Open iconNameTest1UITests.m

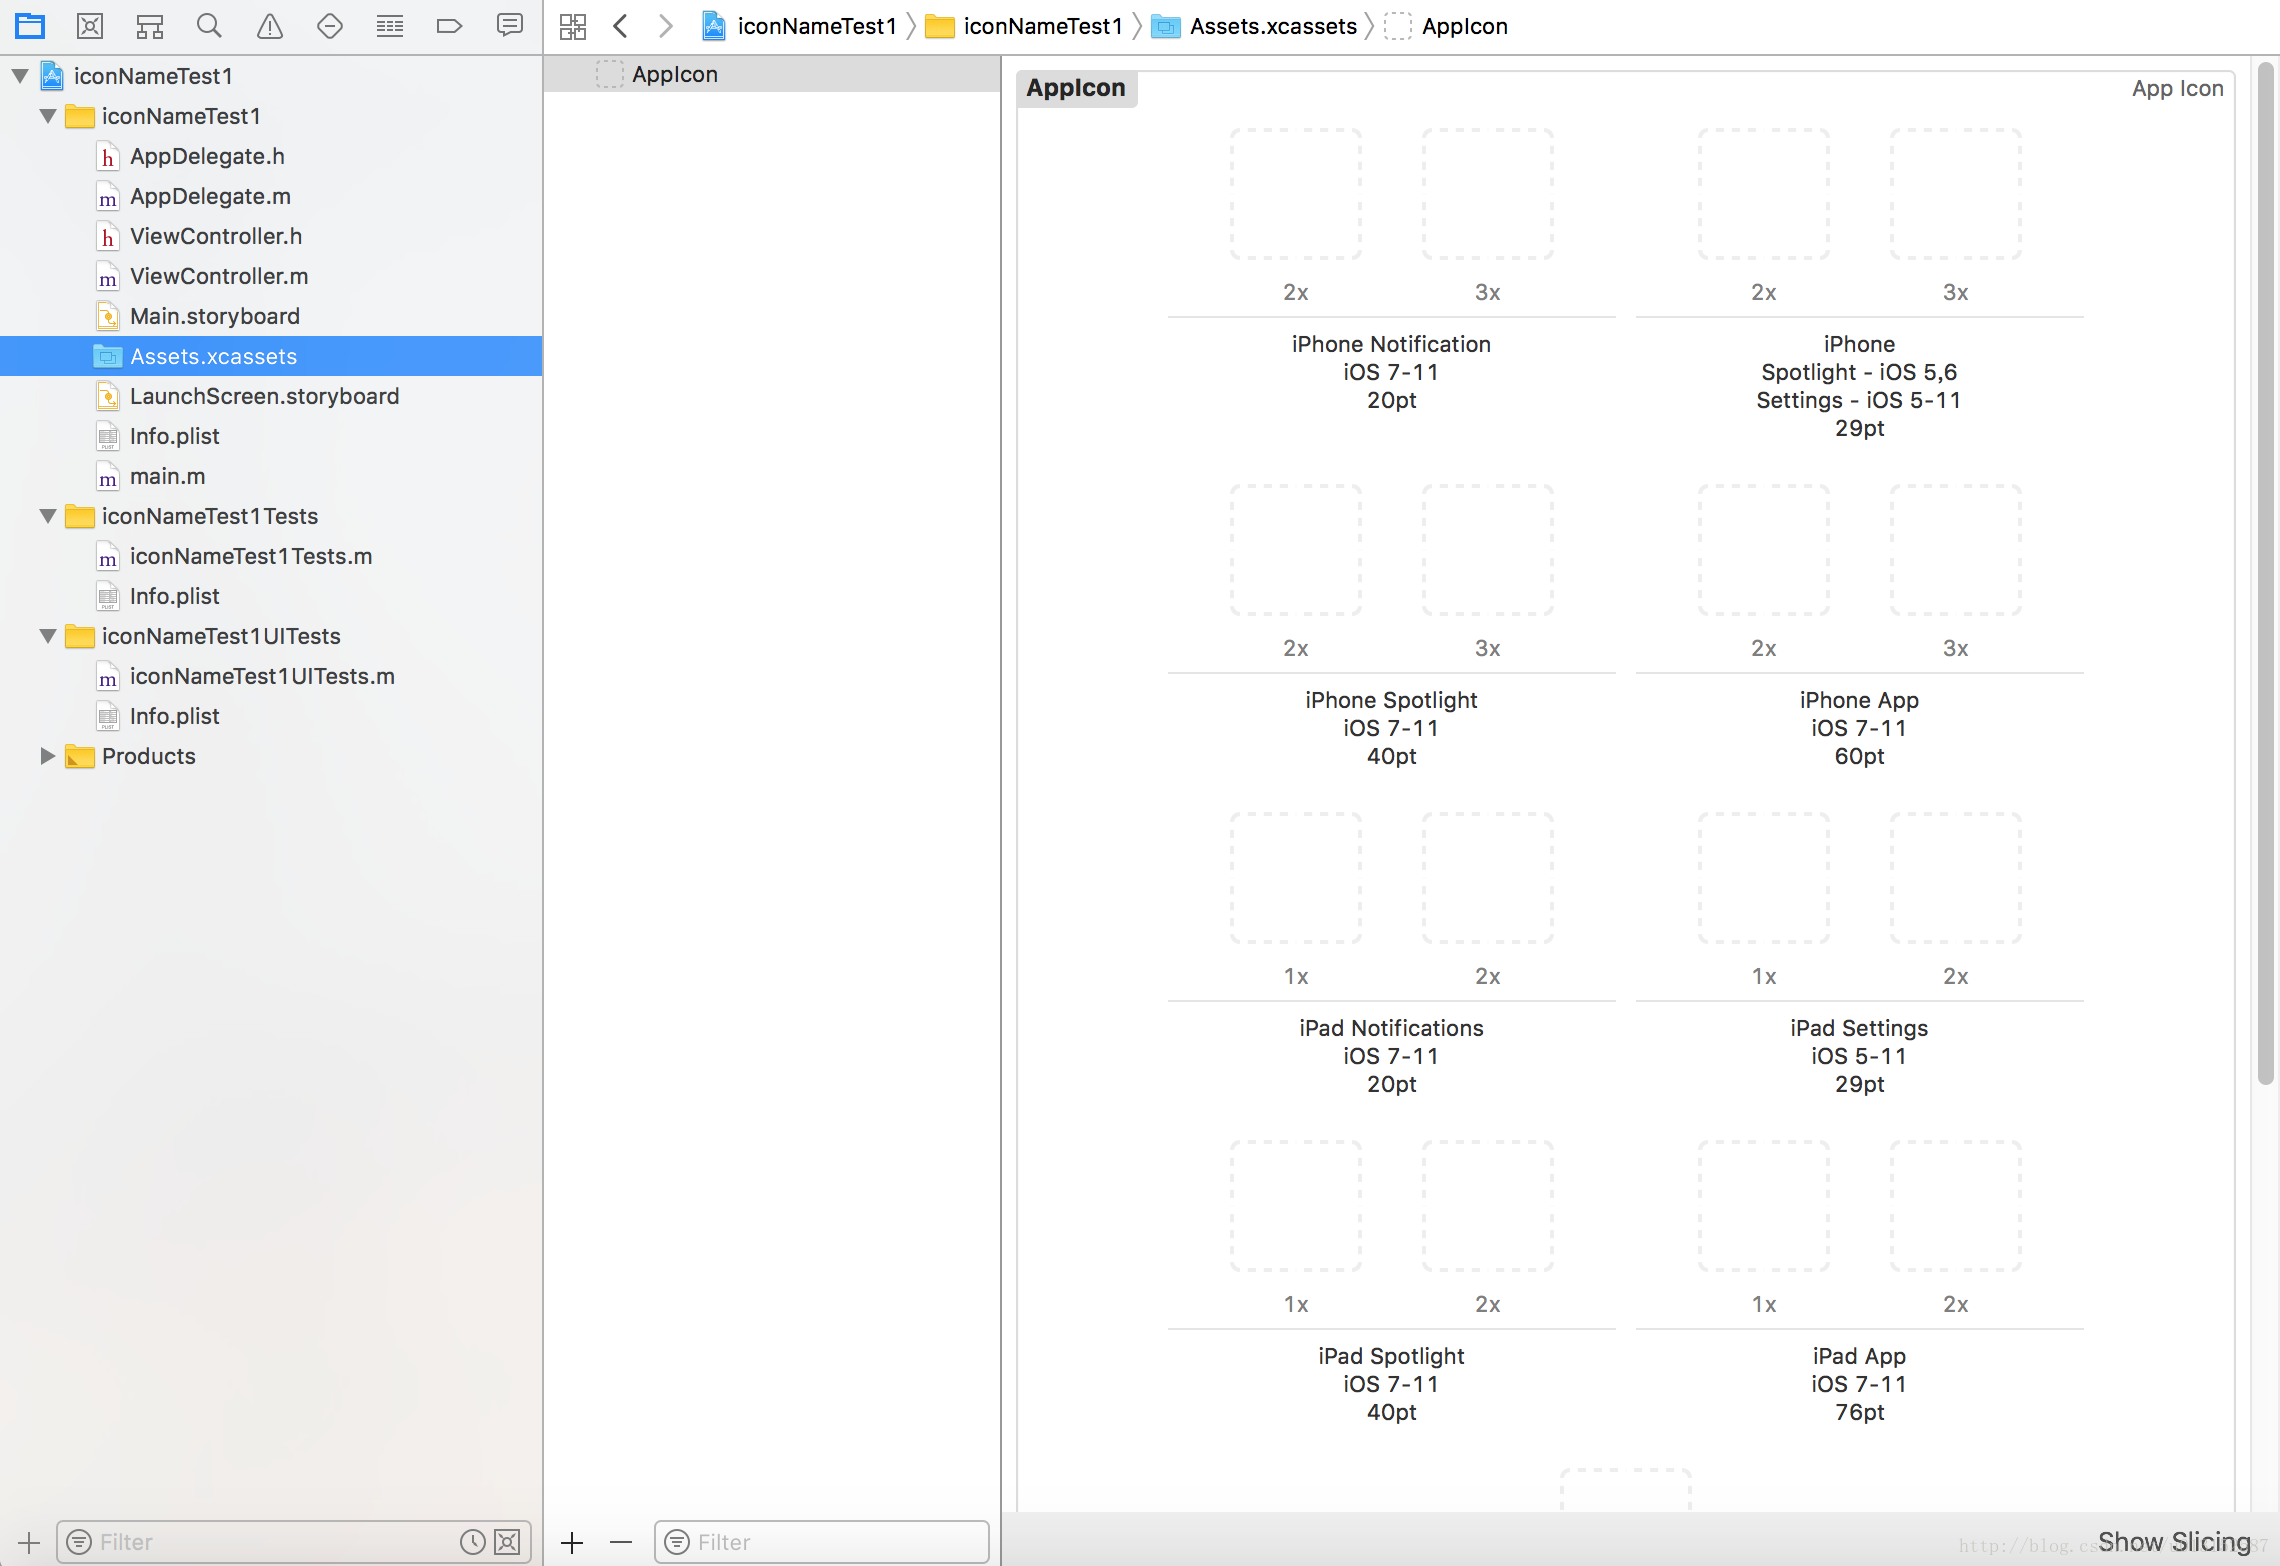coord(262,676)
